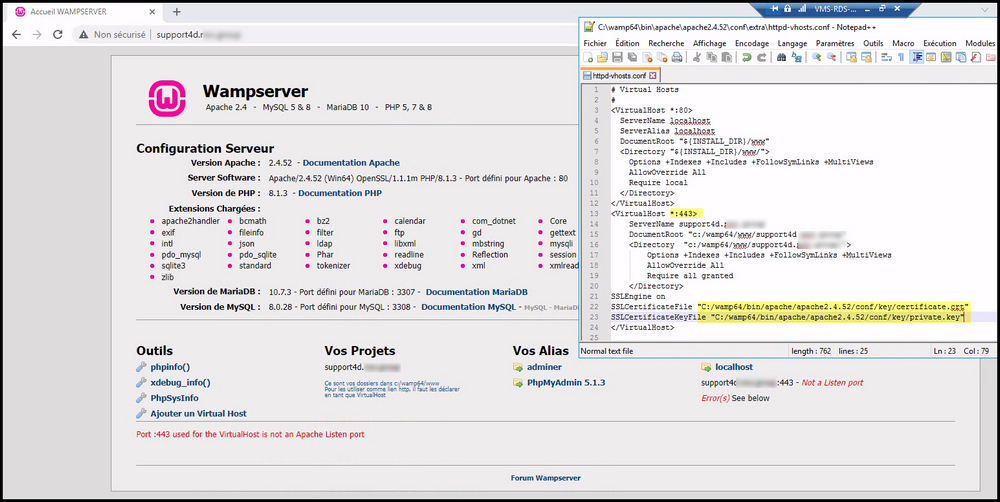Click the Copy icon in Notepad++ toolbar

[712, 58]
